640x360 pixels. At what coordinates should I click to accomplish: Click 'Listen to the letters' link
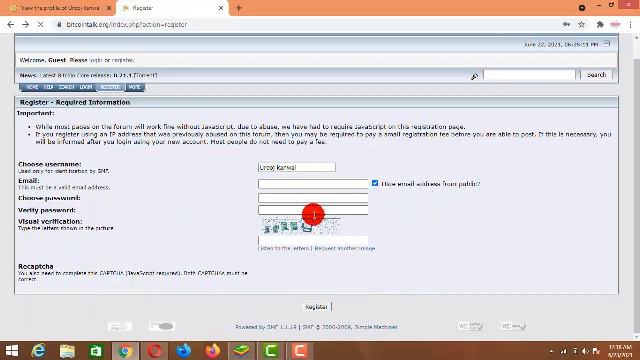coord(284,248)
